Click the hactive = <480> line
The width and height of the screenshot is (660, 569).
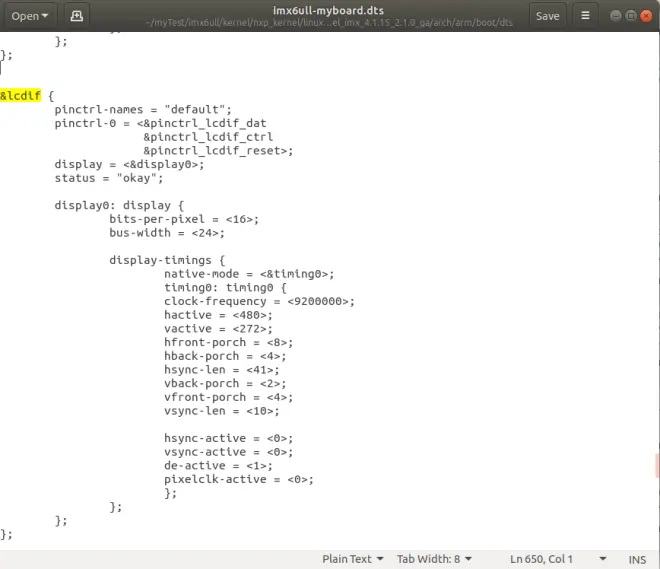[x=218, y=315]
